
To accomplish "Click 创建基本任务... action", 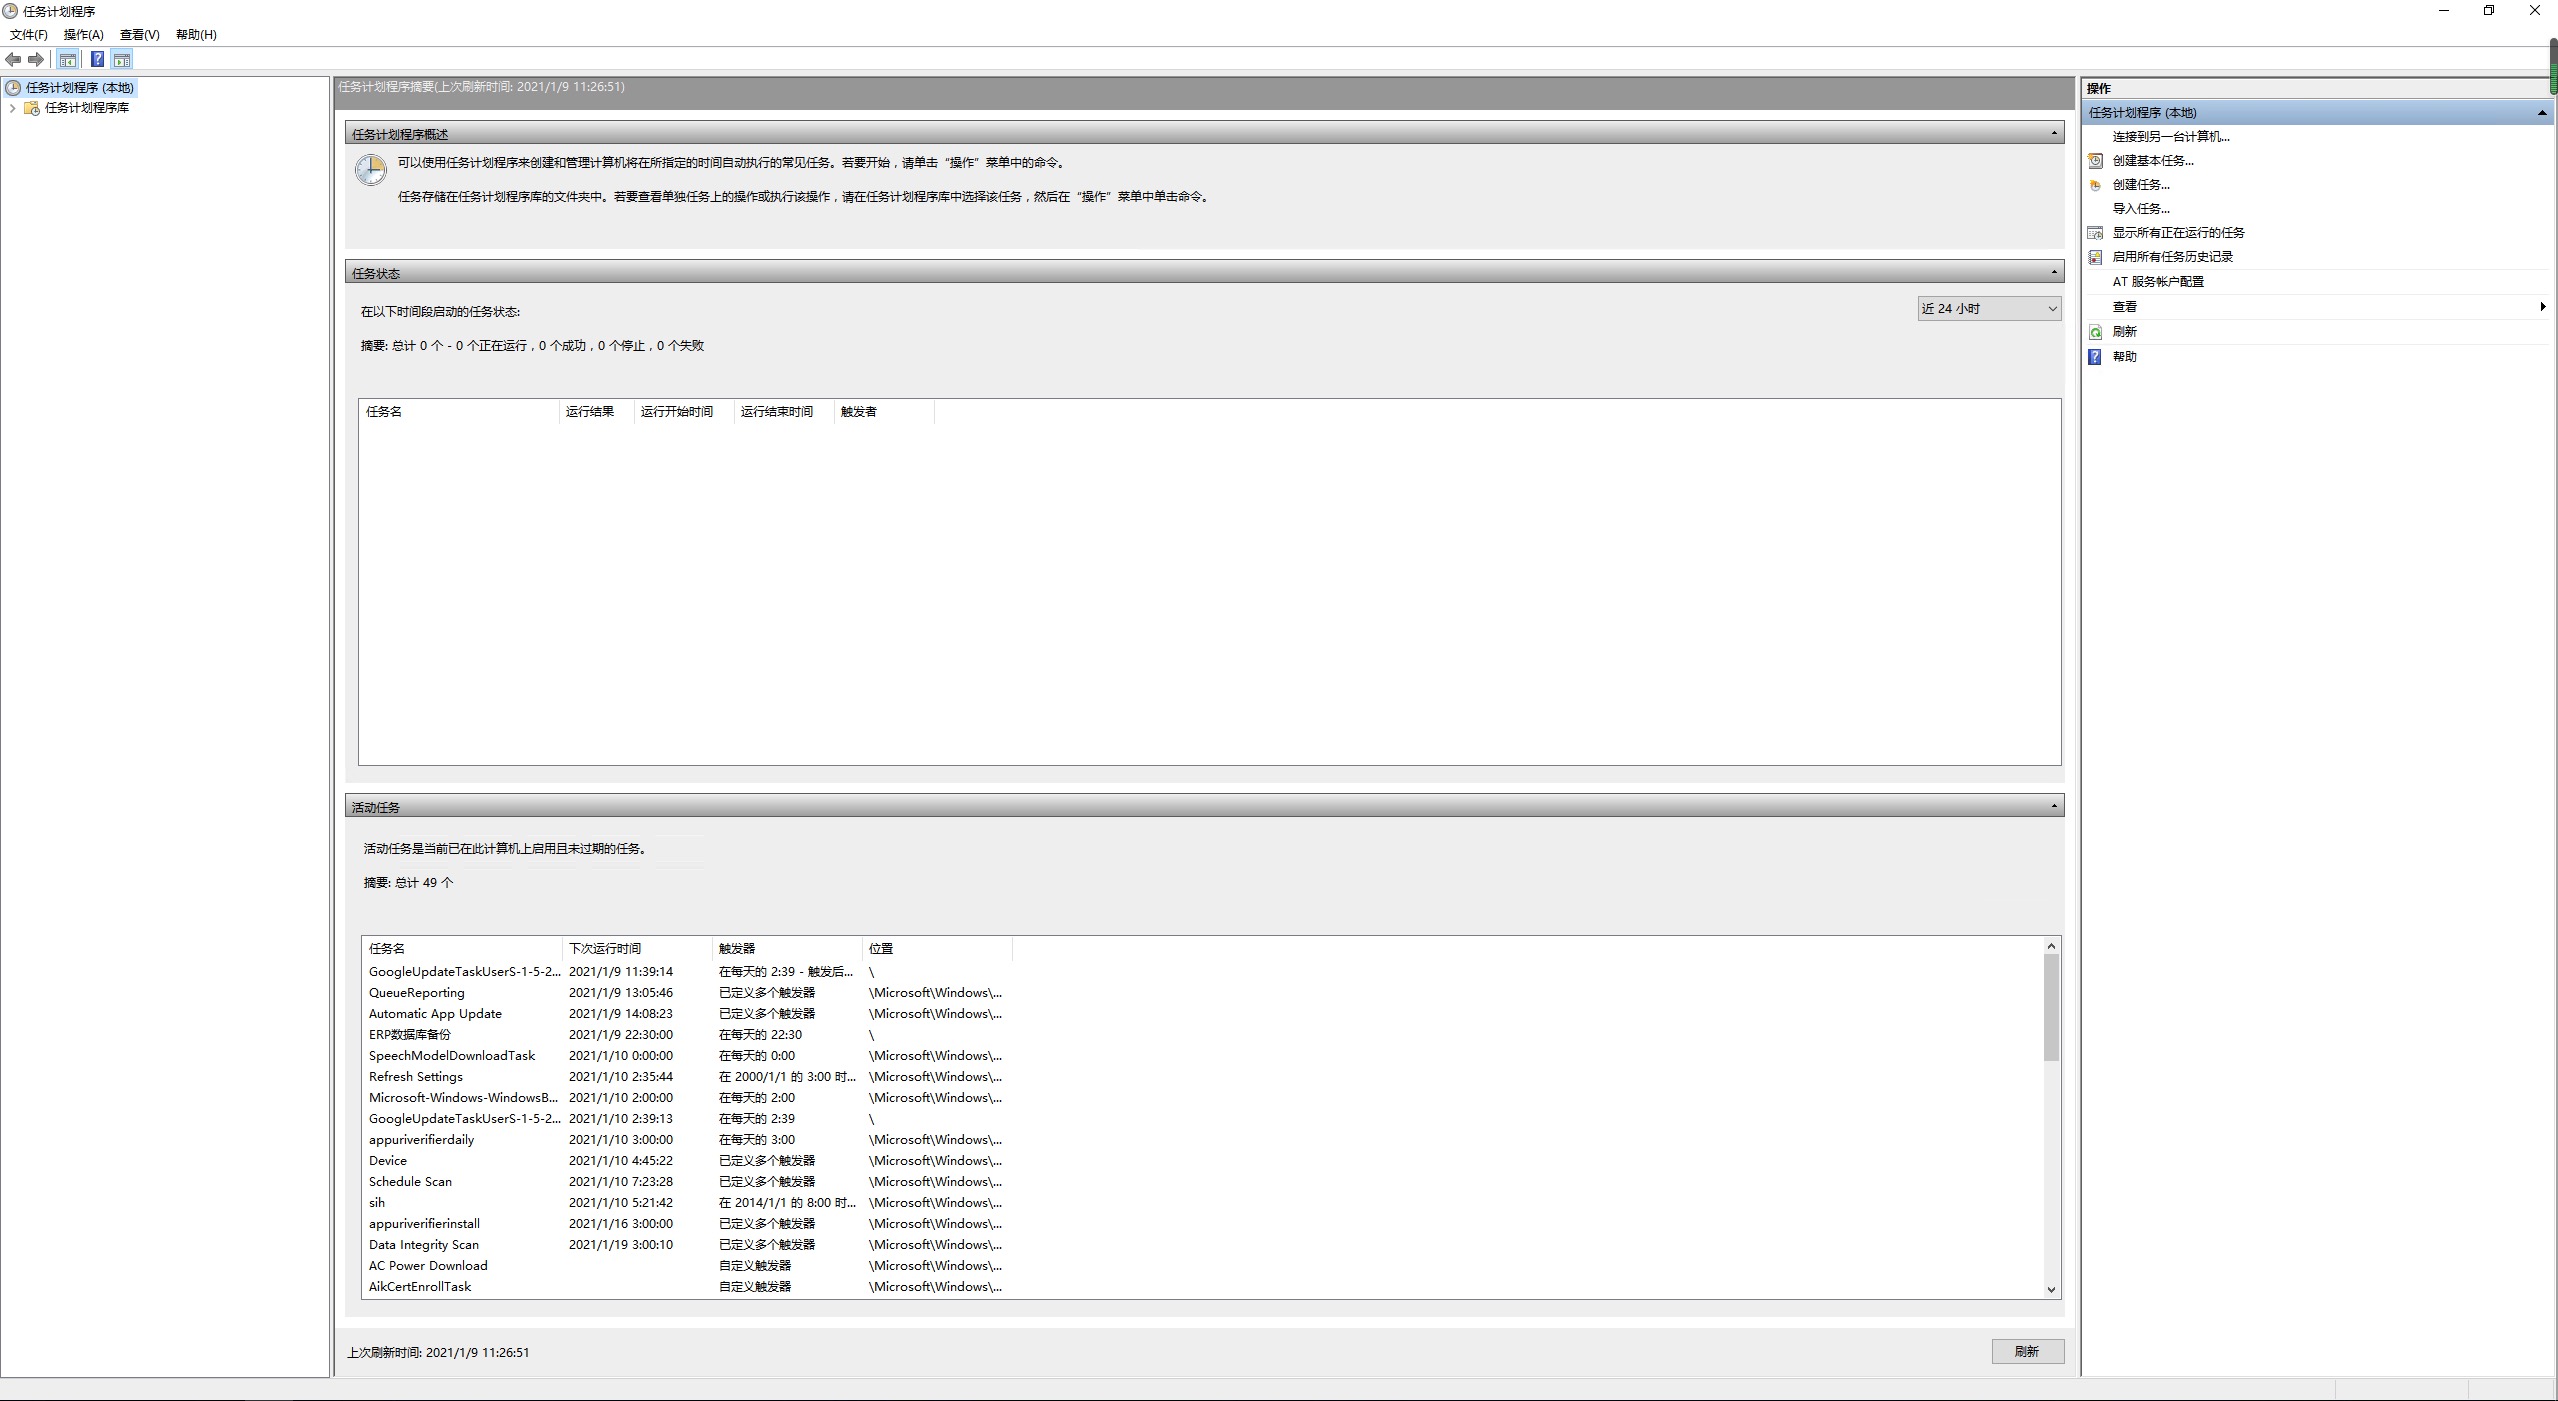I will (x=2153, y=161).
